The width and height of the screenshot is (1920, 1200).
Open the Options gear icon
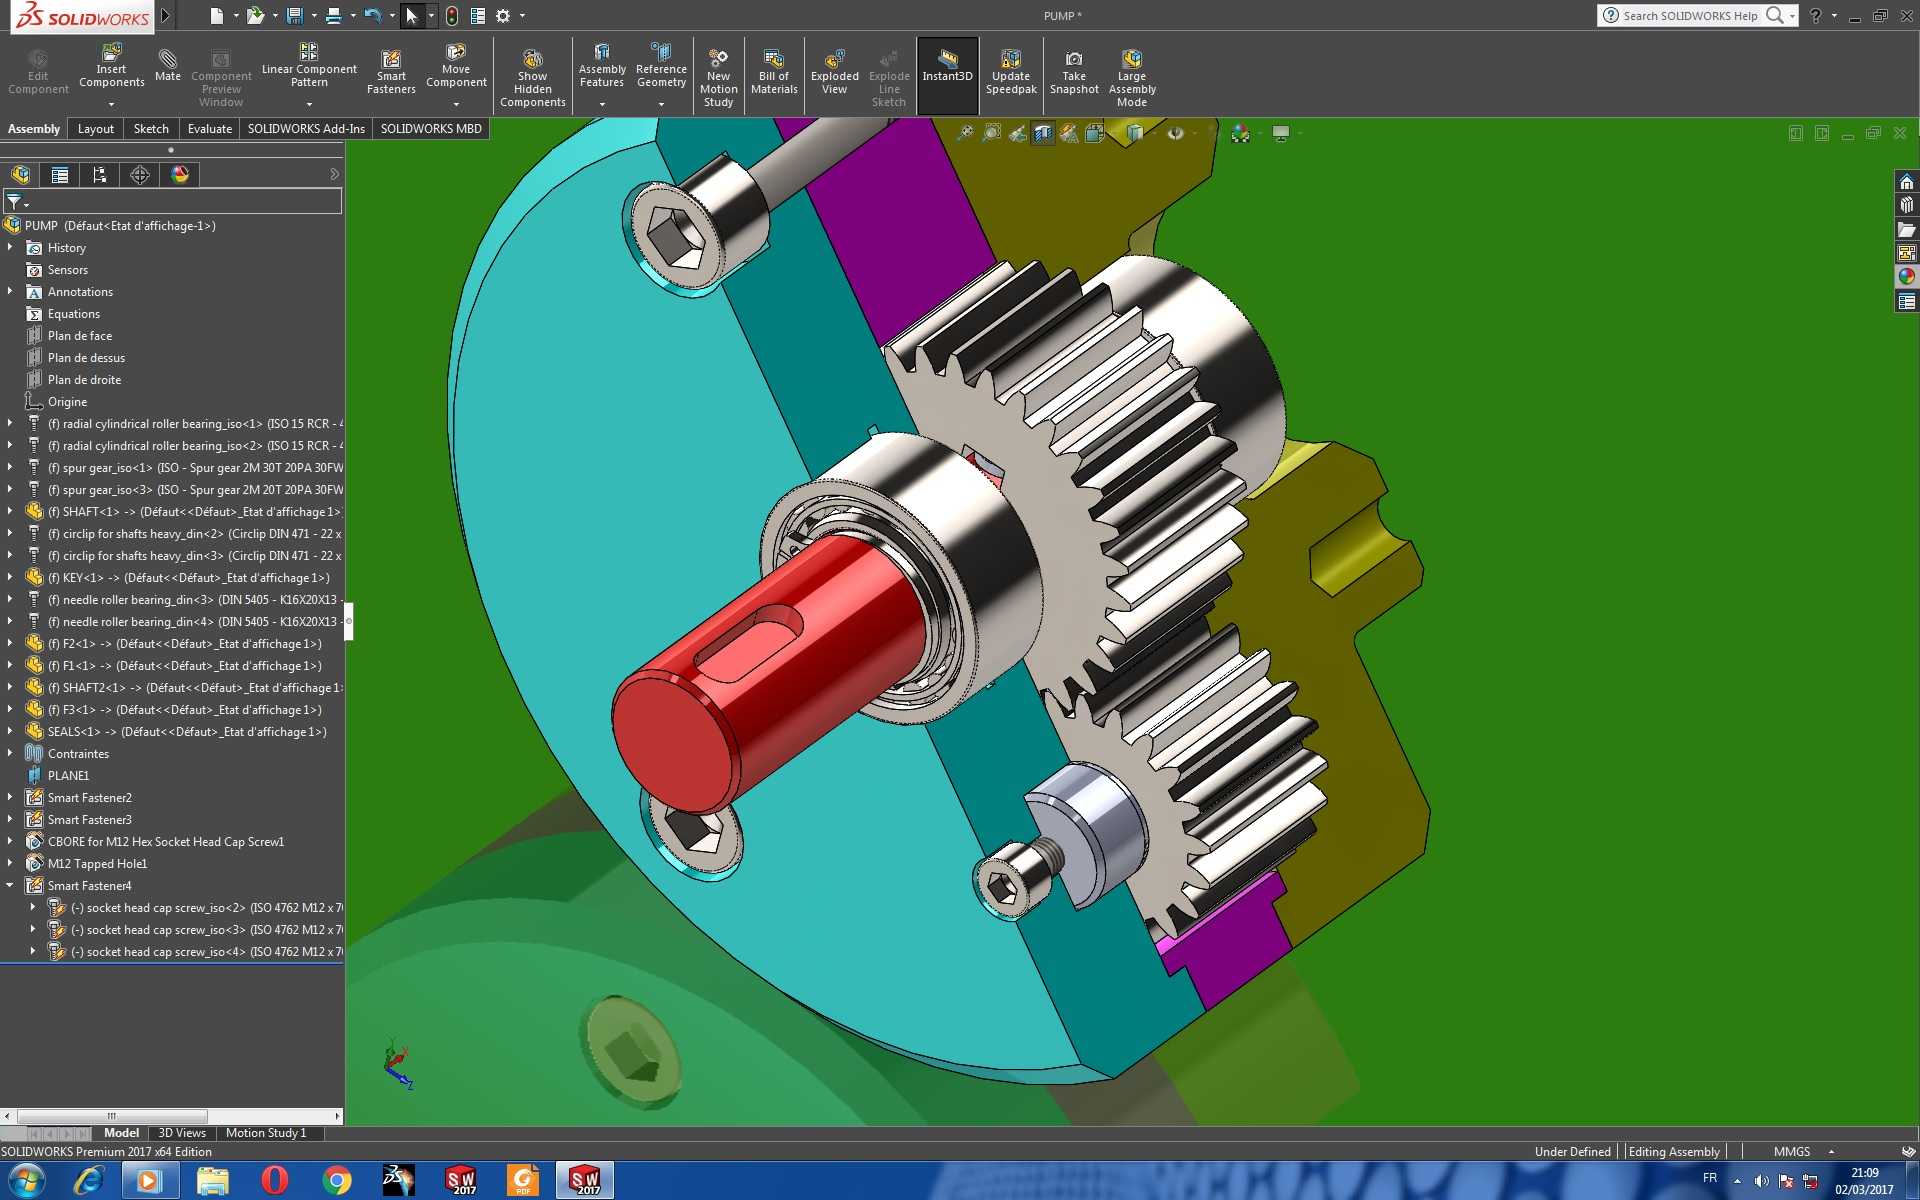503,16
